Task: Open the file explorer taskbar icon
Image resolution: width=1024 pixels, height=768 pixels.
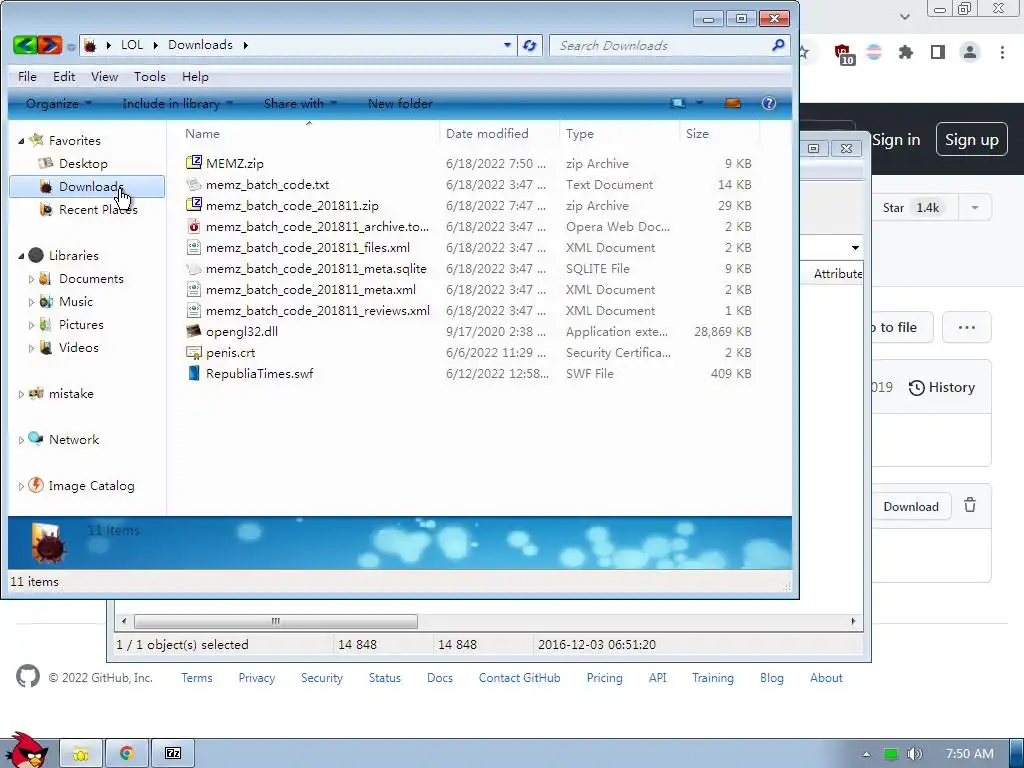Action: click(x=81, y=754)
